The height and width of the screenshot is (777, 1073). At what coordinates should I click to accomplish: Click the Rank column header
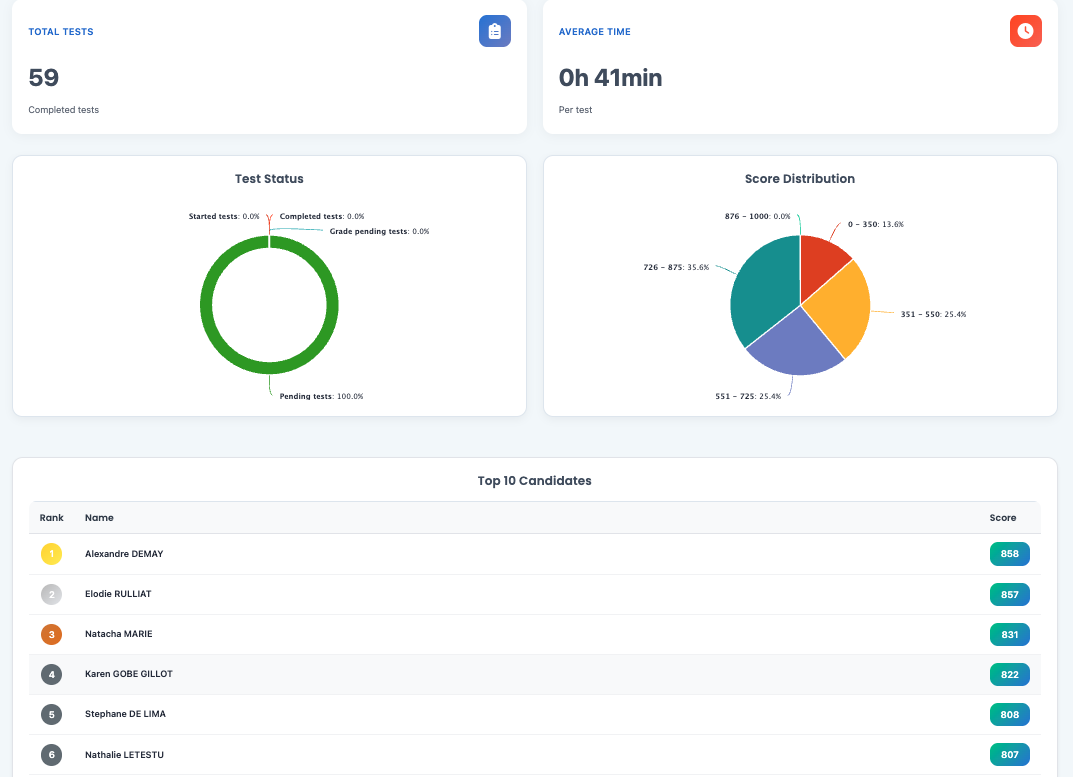coord(51,517)
